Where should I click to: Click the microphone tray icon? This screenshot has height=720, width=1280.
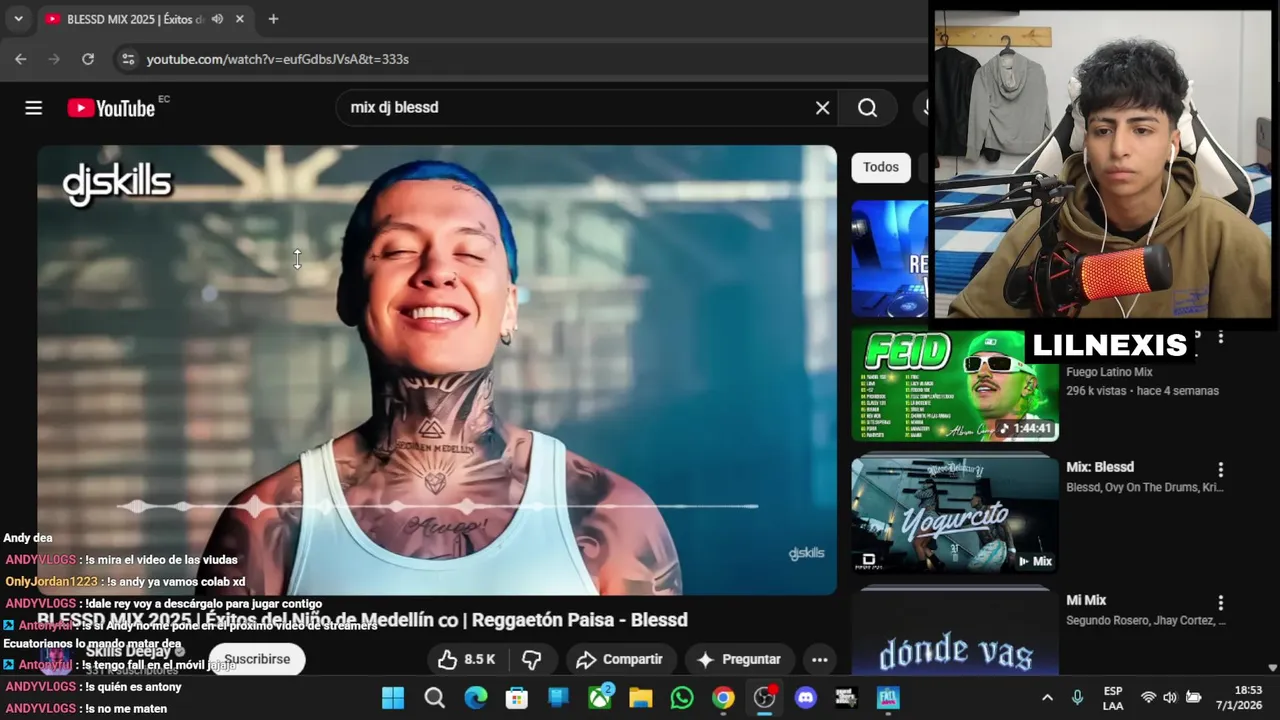coord(1077,698)
